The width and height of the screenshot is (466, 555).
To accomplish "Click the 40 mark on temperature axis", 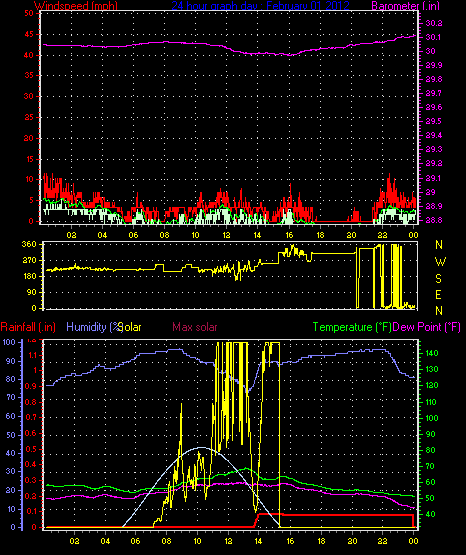I will coord(430,514).
